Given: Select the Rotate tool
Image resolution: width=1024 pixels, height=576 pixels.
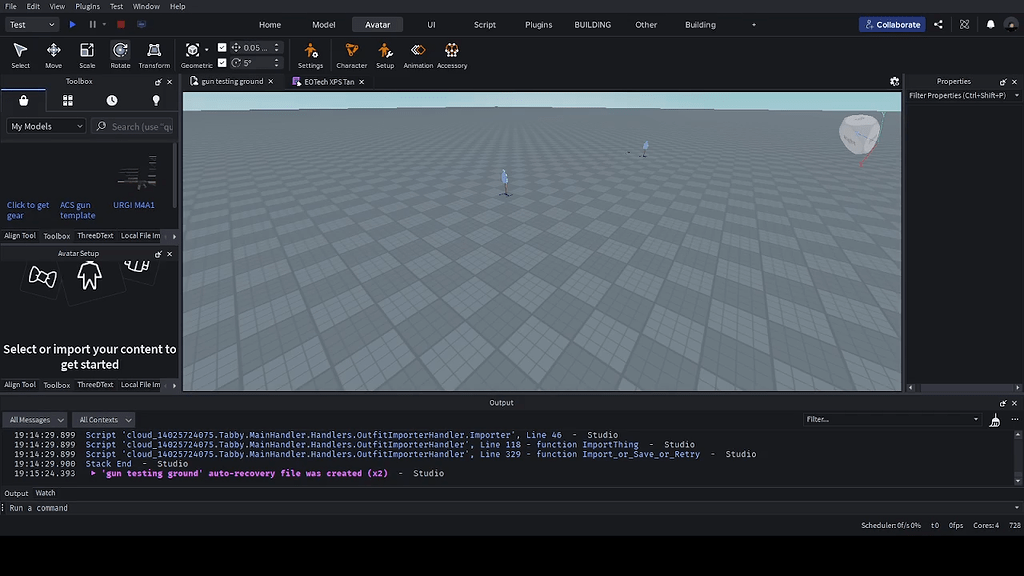Looking at the screenshot, I should pos(120,56).
